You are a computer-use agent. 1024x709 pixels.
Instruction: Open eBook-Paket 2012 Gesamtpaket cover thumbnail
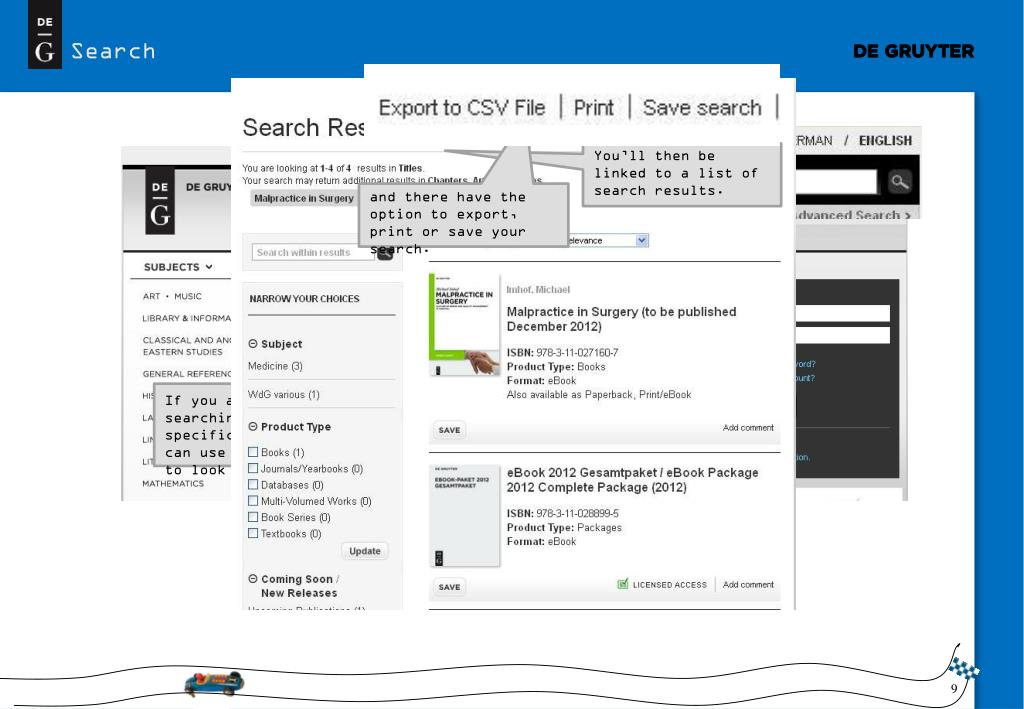[464, 516]
